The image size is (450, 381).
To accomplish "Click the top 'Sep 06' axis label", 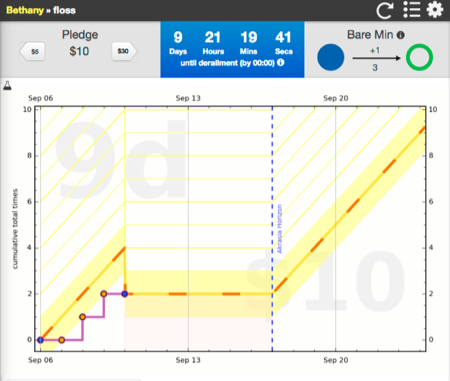I will [x=41, y=98].
